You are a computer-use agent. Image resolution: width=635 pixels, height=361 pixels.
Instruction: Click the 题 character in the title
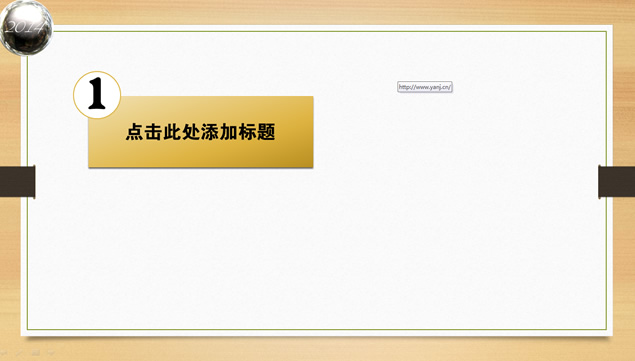pos(266,132)
